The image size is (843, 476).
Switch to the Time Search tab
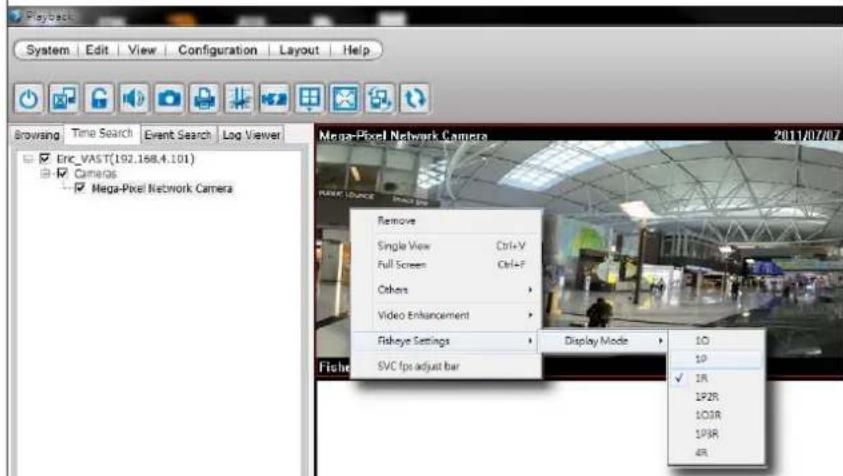(x=102, y=133)
